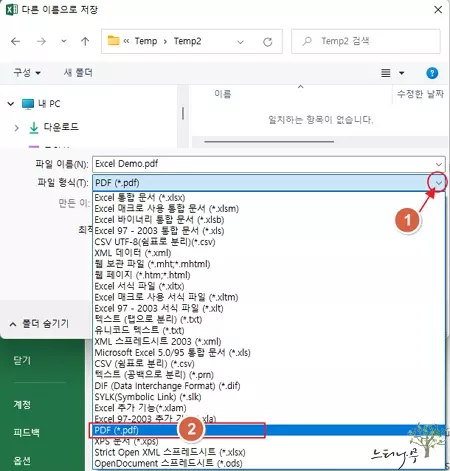Click 닫기 in Excel backstage menu
The height and width of the screenshot is (471, 450).
tap(22, 360)
